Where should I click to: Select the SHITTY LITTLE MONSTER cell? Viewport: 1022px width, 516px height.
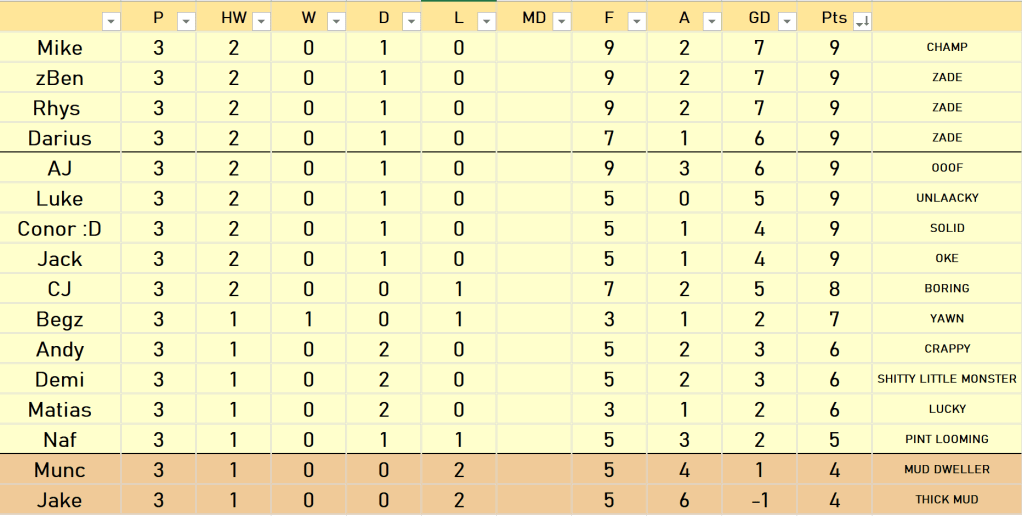[946, 379]
